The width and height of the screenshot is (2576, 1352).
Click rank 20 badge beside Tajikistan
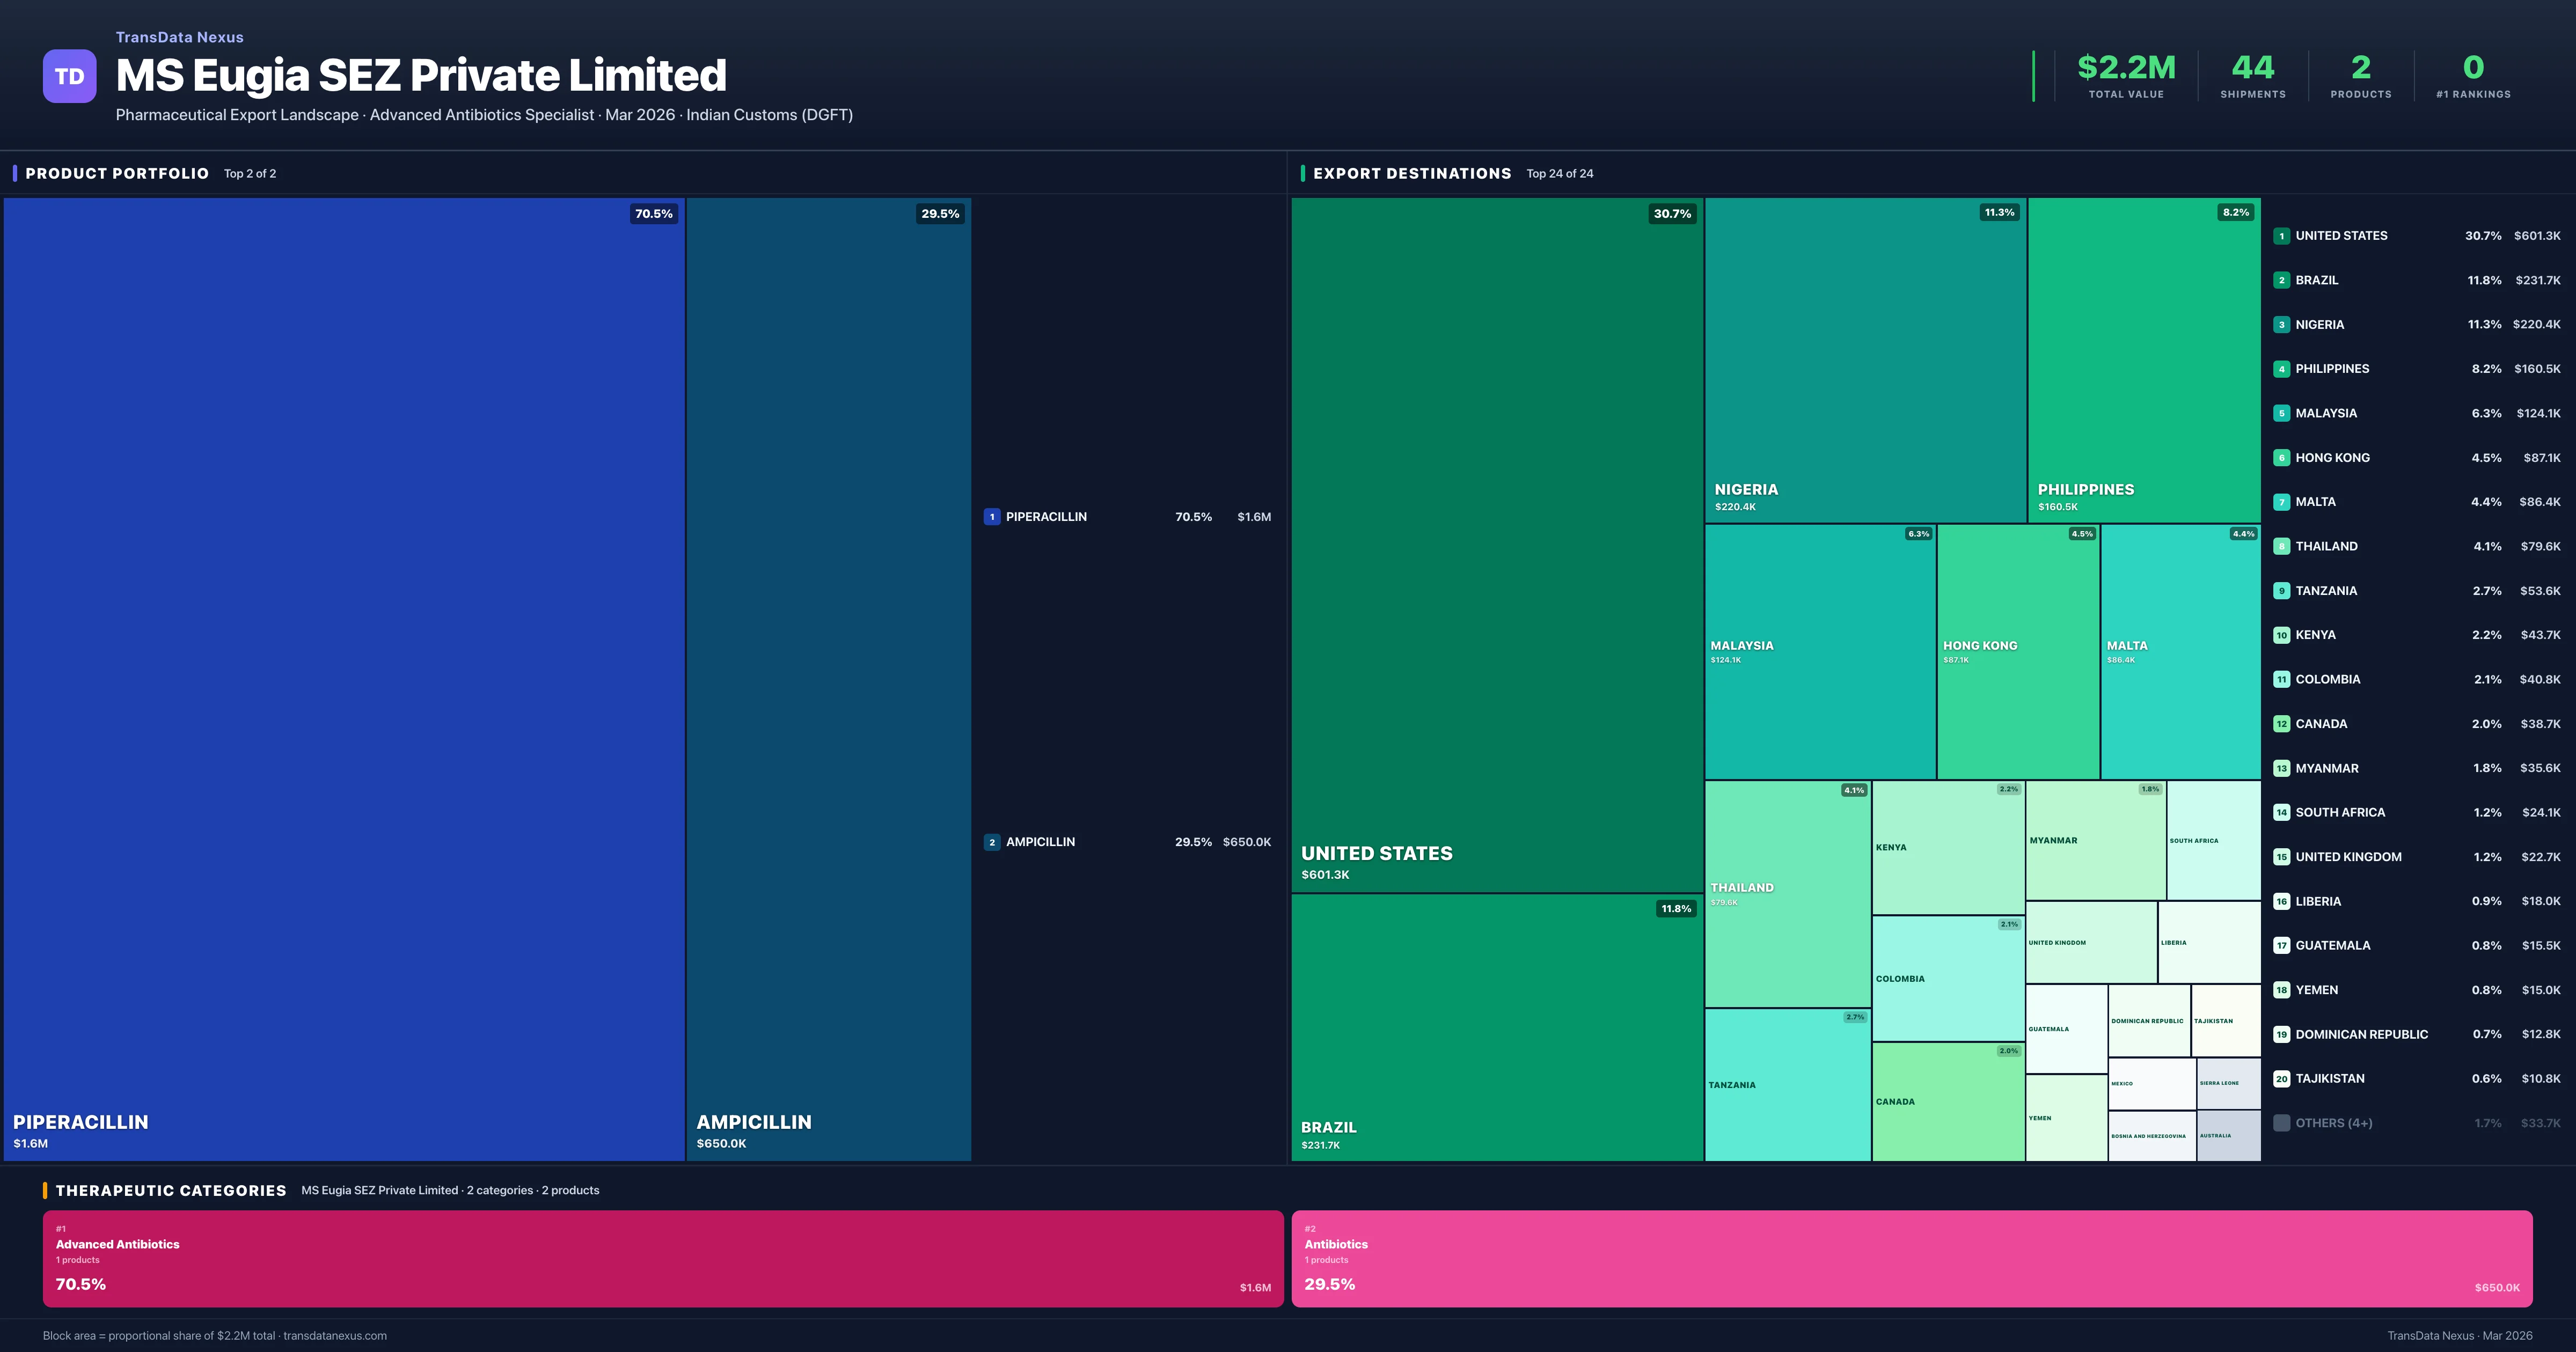click(x=2281, y=1079)
